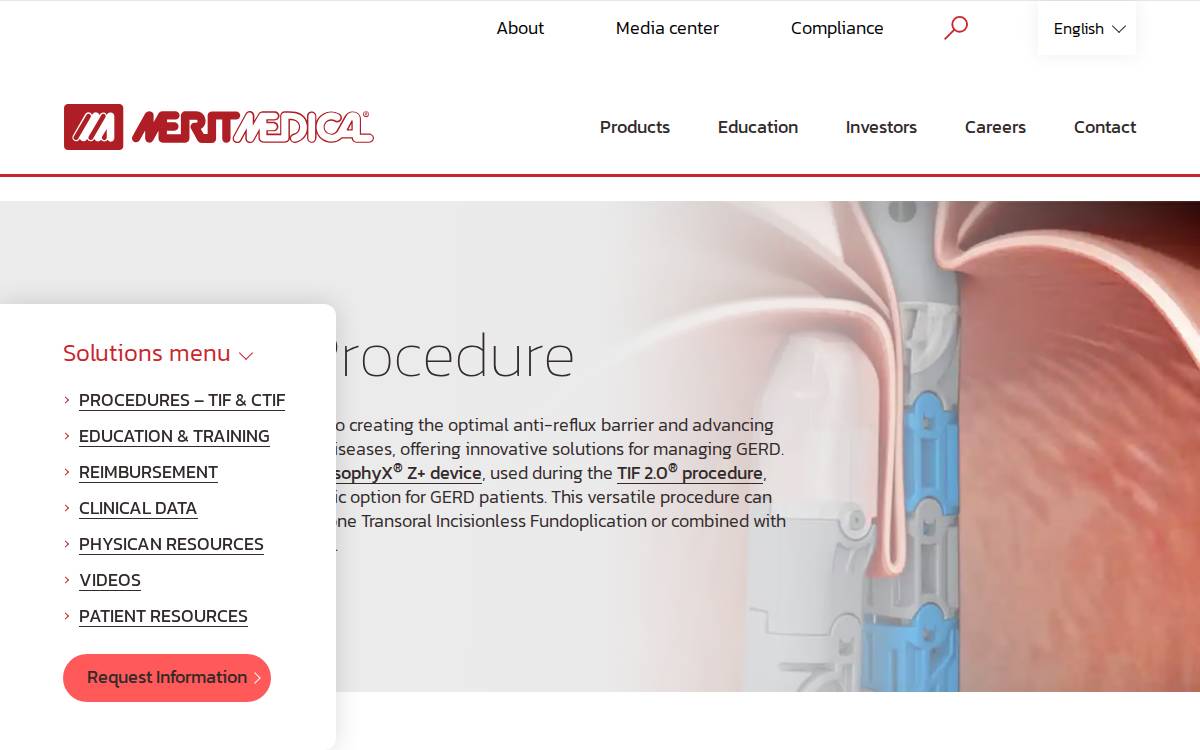Open PHYSICAN RESOURCES link
Image resolution: width=1200 pixels, height=750 pixels.
(171, 544)
